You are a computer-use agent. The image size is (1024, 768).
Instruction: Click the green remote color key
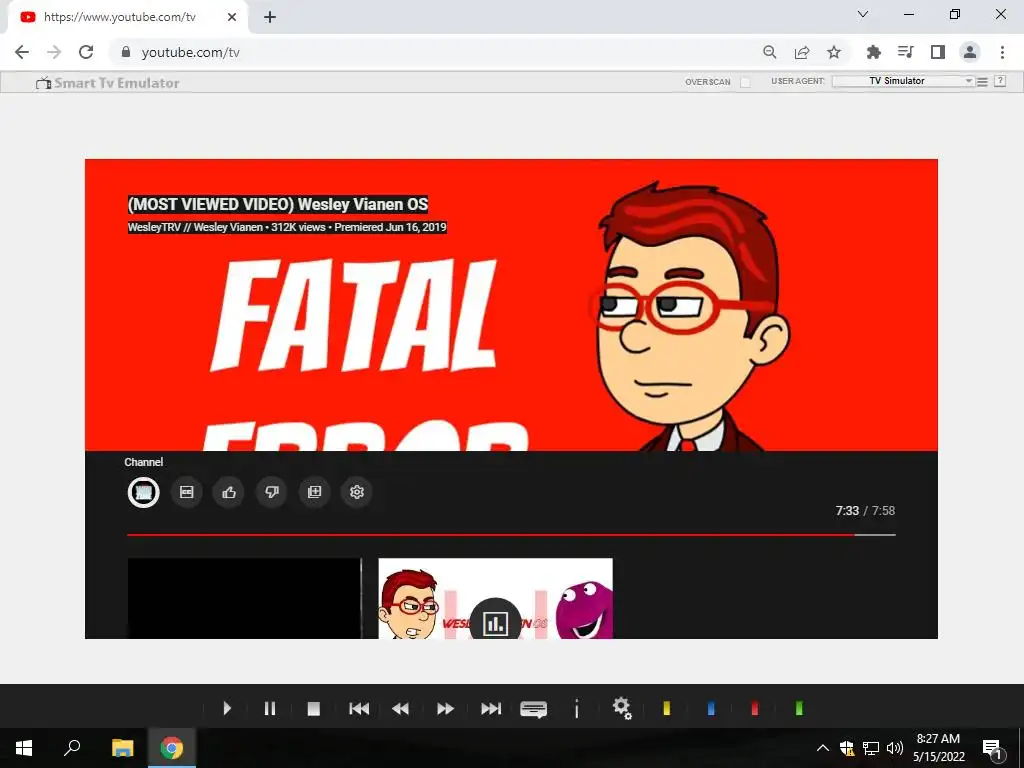(799, 708)
